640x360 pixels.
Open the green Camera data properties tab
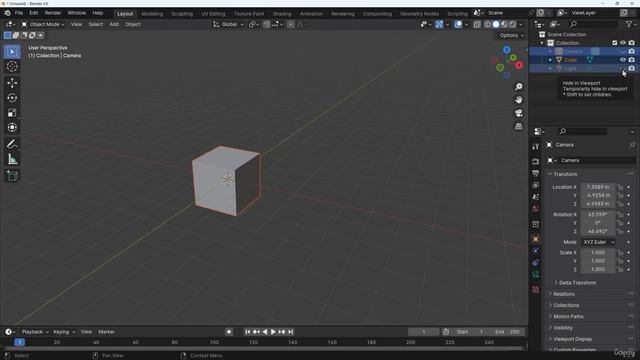pos(536,275)
